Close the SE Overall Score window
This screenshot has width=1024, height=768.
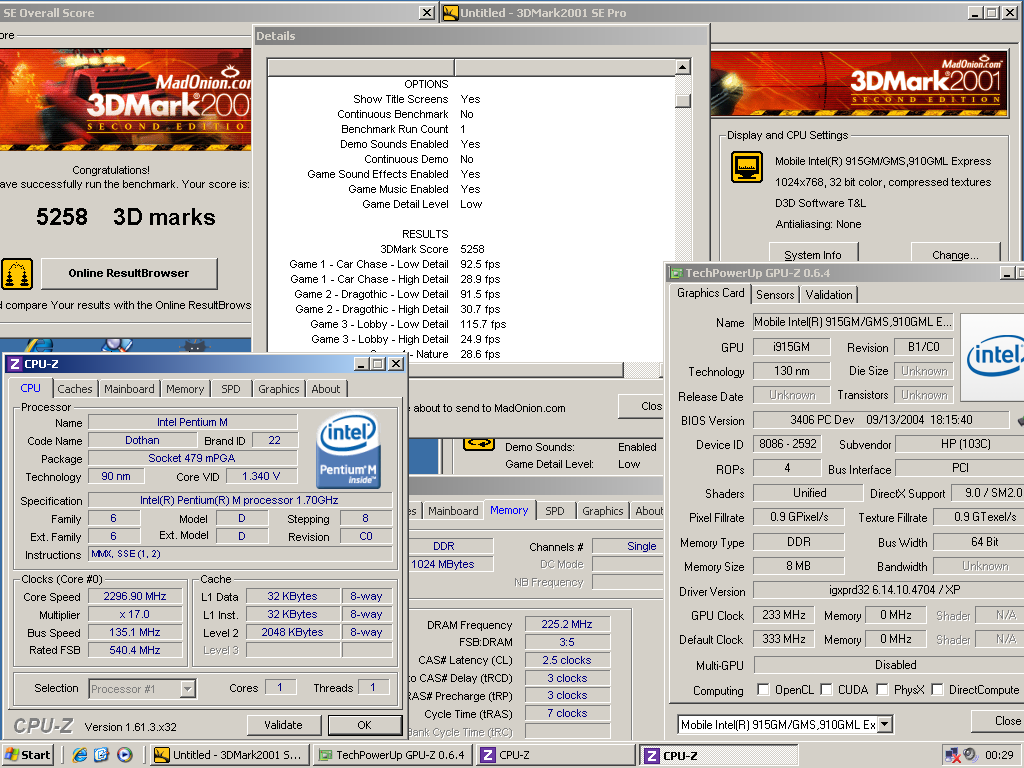426,12
